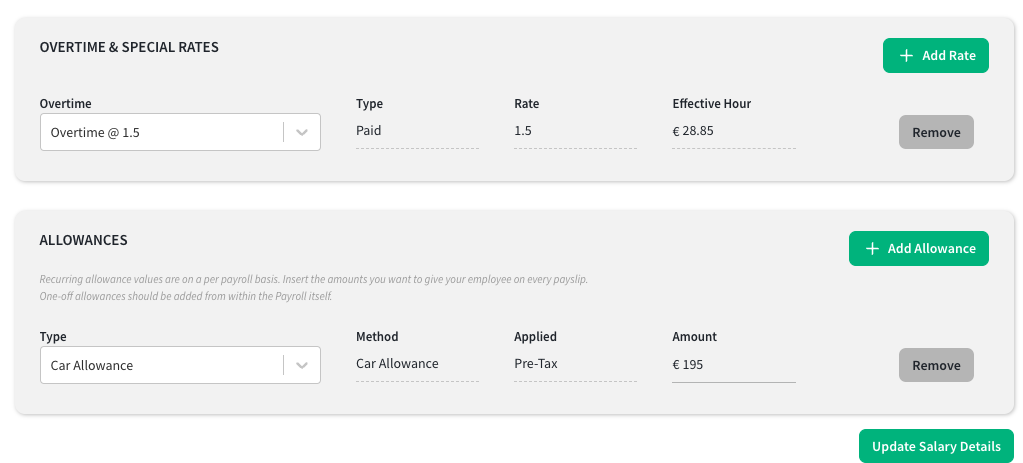Click the Allowances section heading
The width and height of the screenshot is (1023, 463).
tap(84, 240)
